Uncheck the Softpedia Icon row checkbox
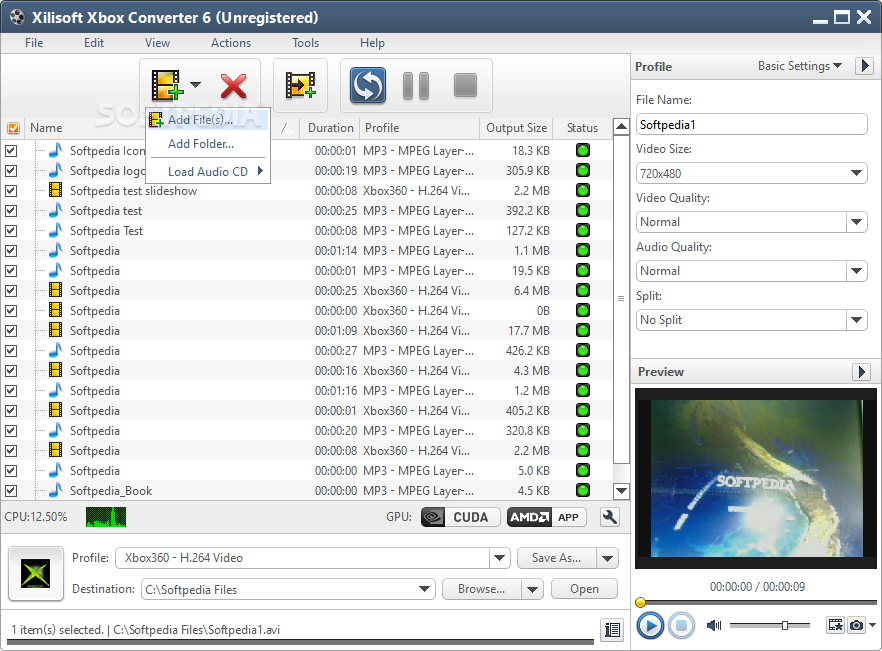Image resolution: width=882 pixels, height=651 pixels. 11,151
